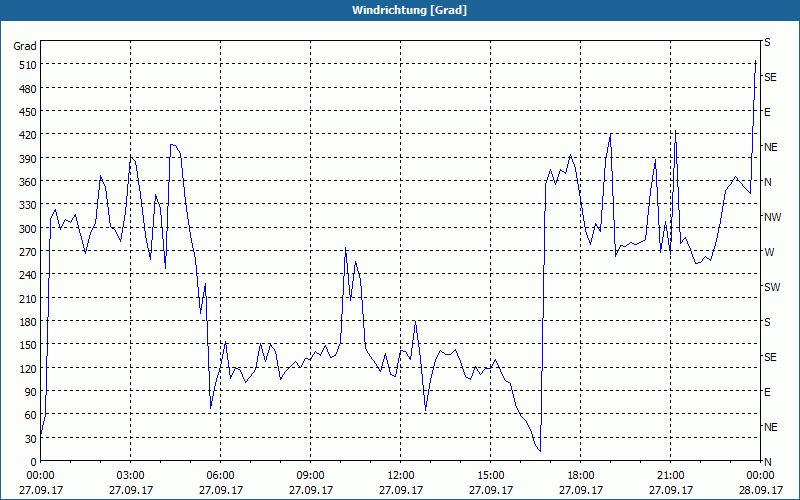The width and height of the screenshot is (800, 500).
Task: Click the 420 y-axis tick label
Action: (x=24, y=135)
